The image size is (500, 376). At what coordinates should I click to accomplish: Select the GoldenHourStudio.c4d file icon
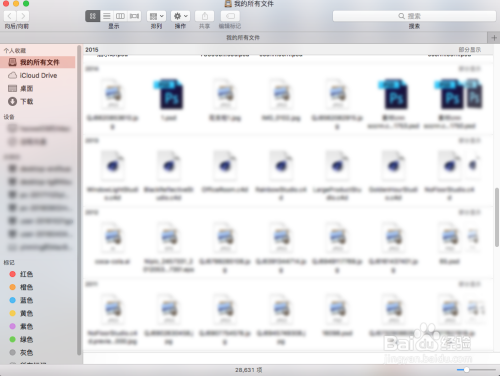393,165
